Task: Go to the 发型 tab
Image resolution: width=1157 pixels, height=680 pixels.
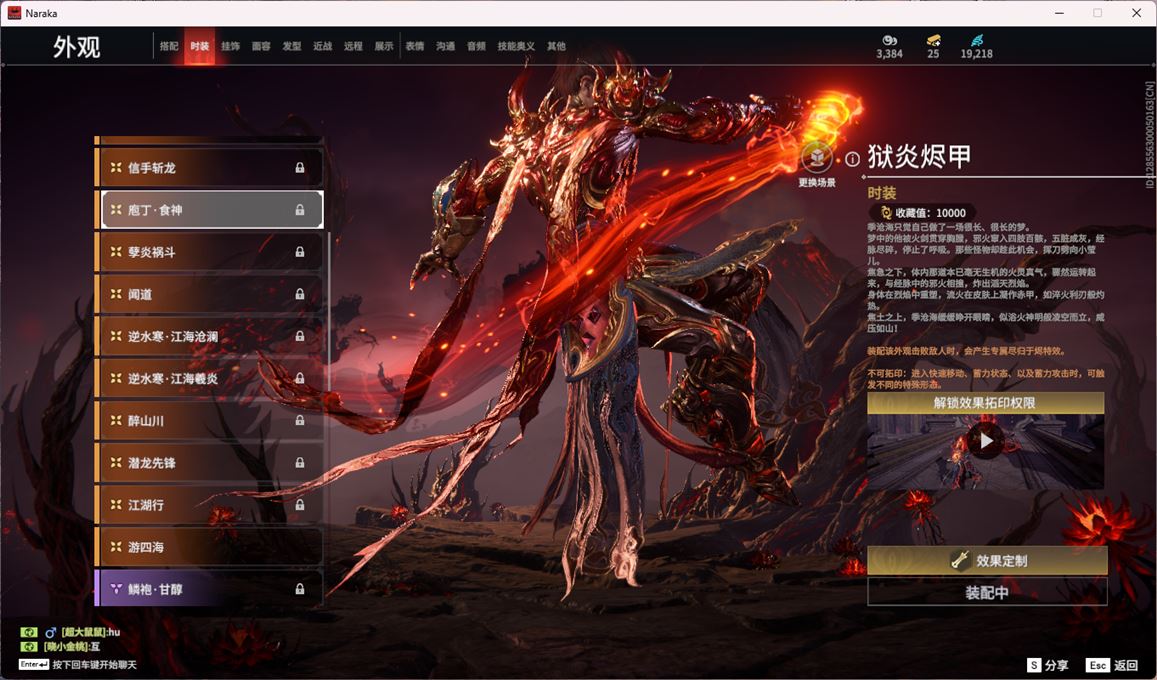Action: click(x=292, y=46)
